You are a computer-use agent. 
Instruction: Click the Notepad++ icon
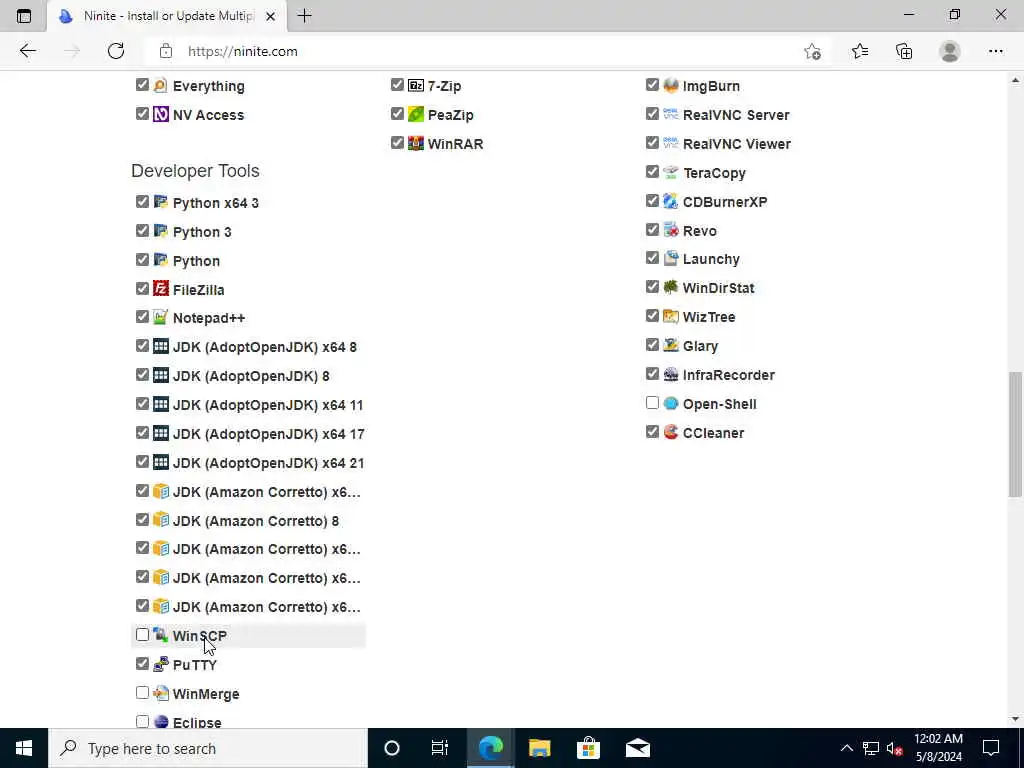tap(161, 317)
